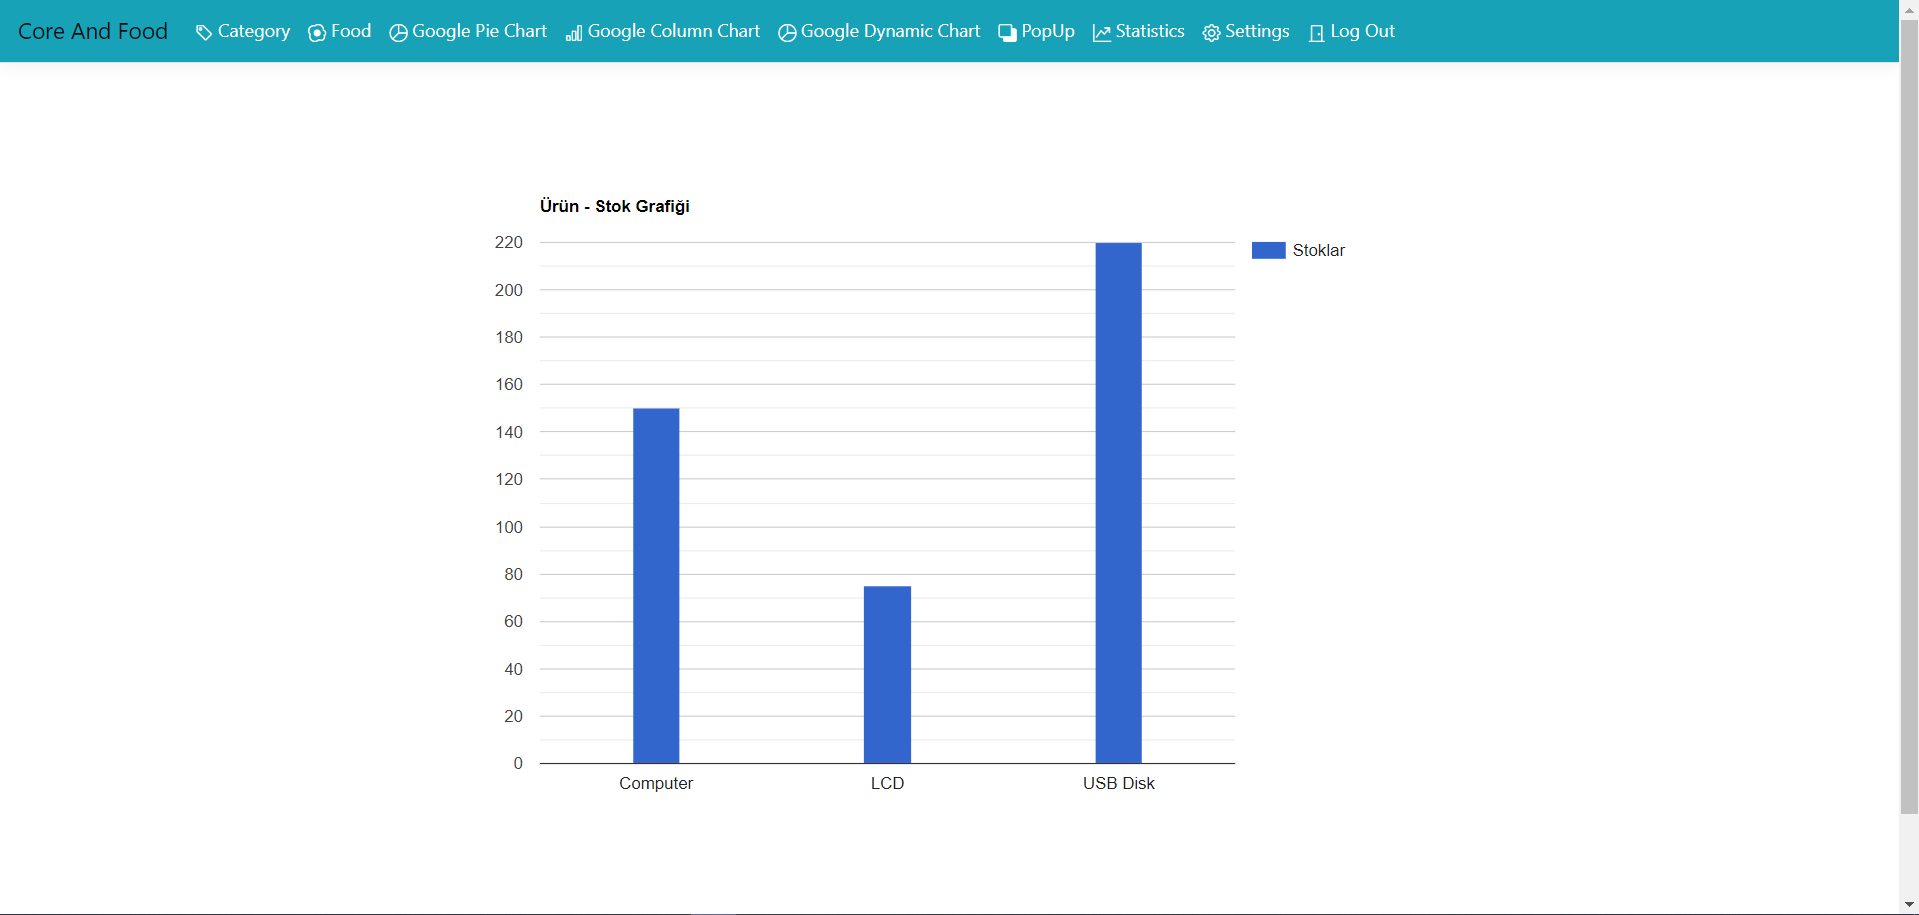This screenshot has height=915, width=1919.
Task: Click the Food target icon
Action: point(315,31)
